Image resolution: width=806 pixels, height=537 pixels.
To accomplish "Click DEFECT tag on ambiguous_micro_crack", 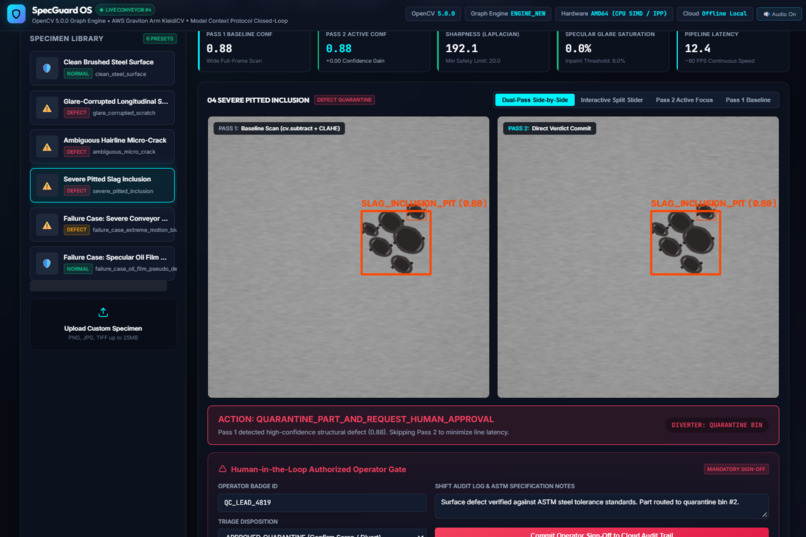I will (x=77, y=152).
